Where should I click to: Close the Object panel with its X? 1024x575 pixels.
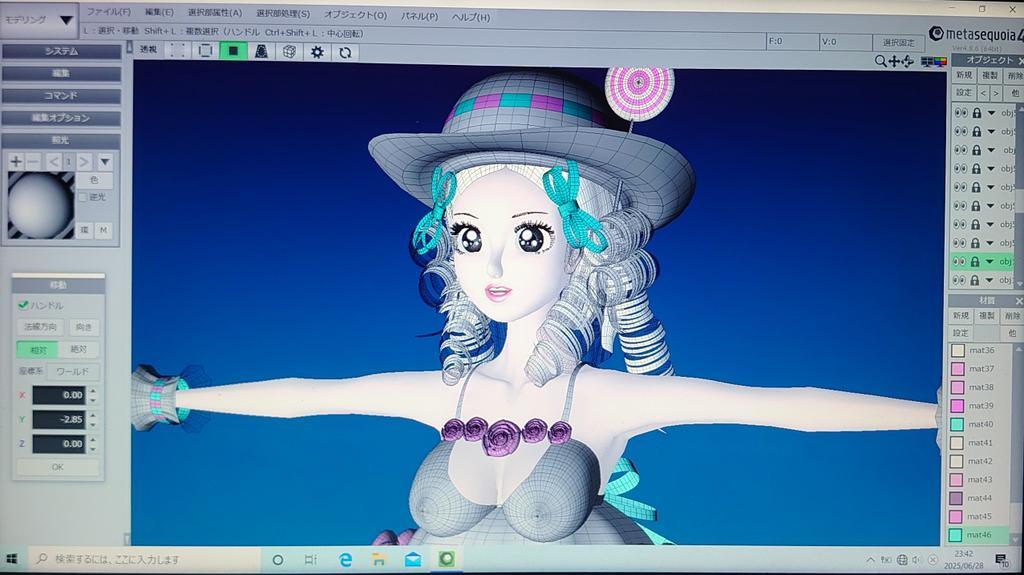1021,60
